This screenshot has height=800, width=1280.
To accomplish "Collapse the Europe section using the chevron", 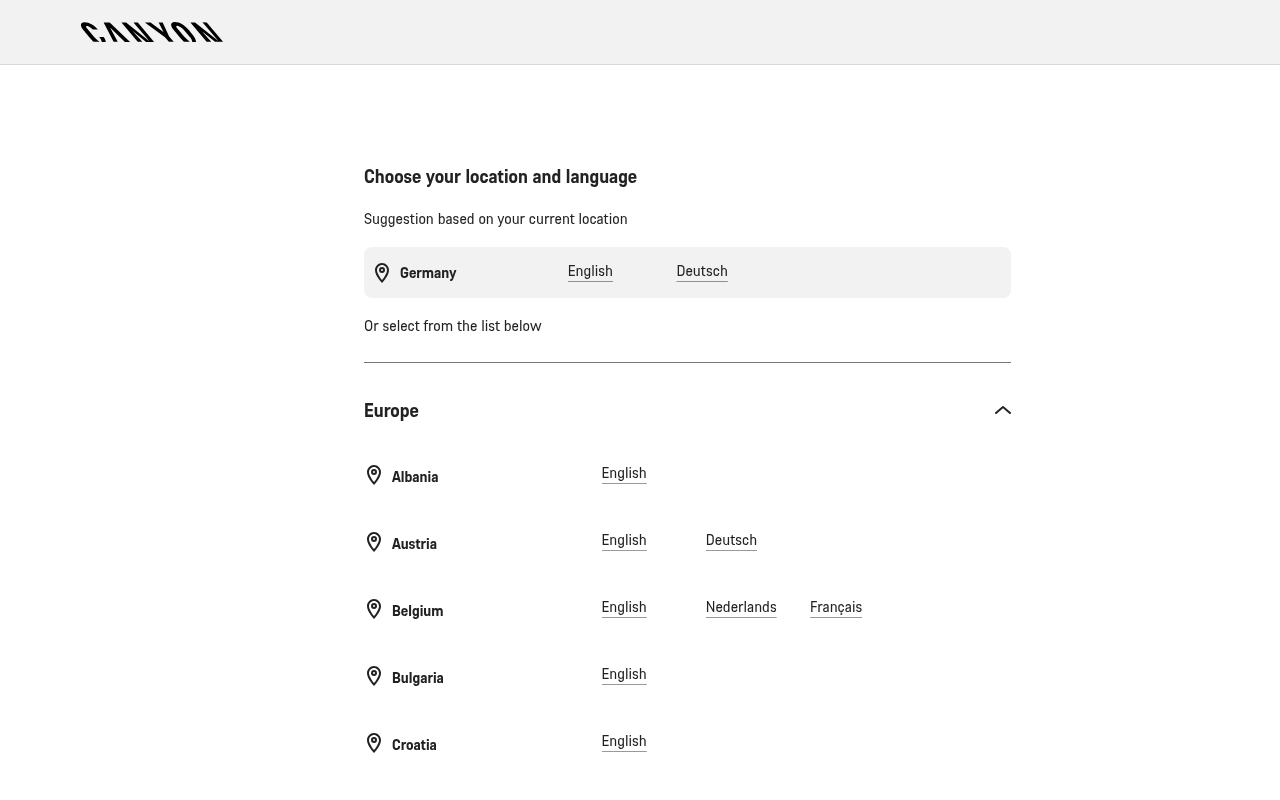I will click(x=1003, y=410).
